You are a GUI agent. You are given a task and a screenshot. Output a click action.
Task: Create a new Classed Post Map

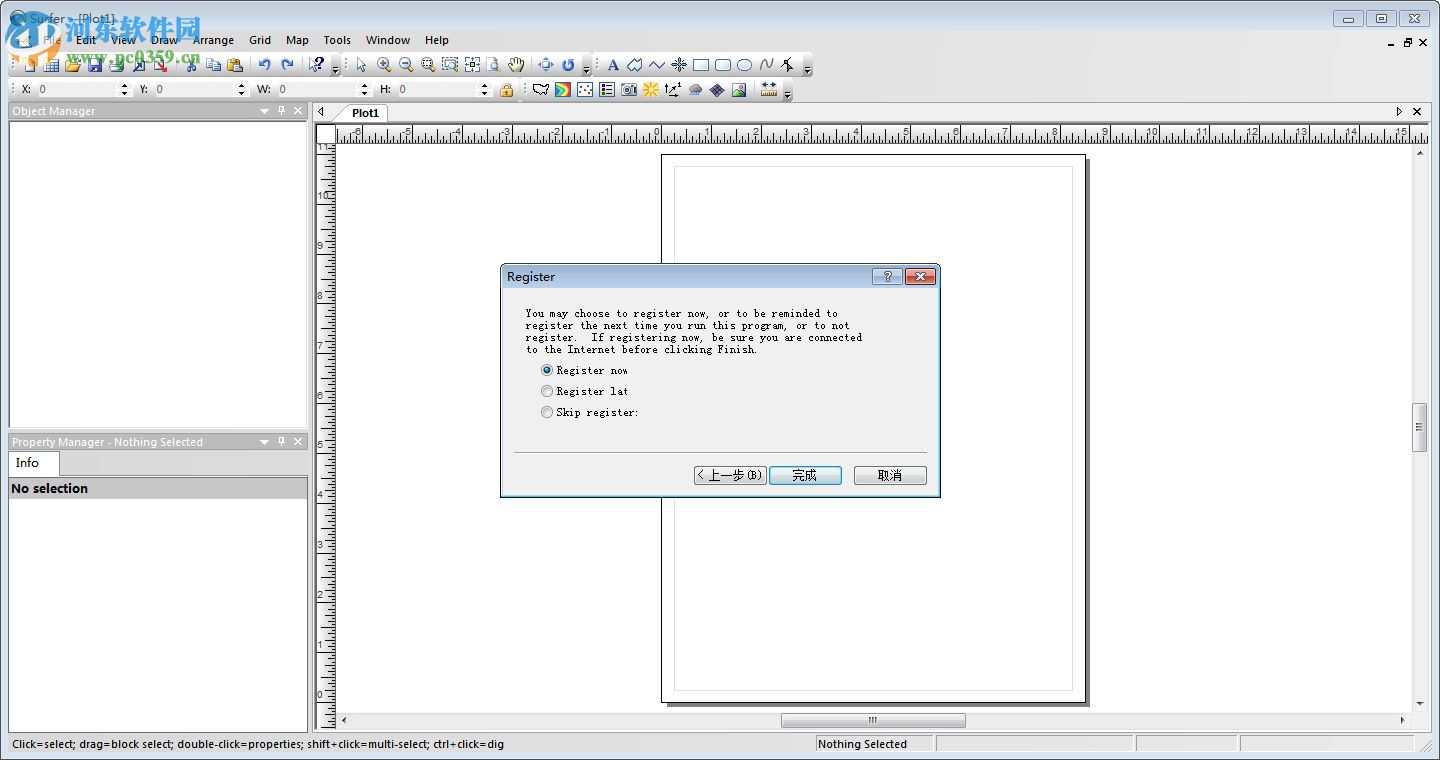point(607,90)
